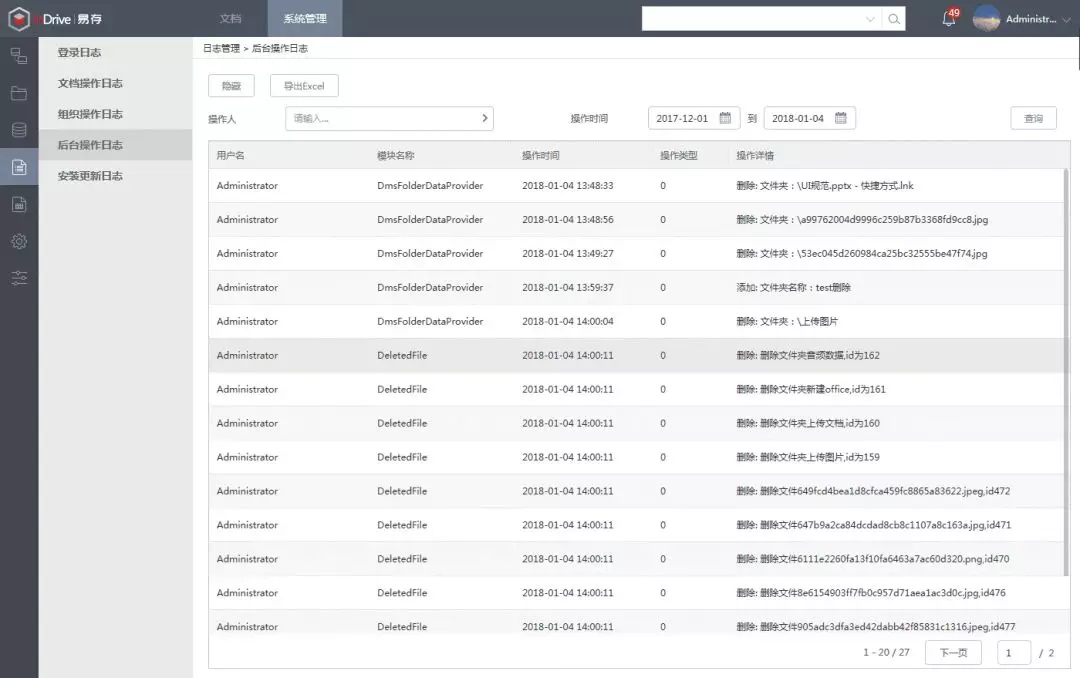Click the table vertical scrollbar

tap(1067, 372)
